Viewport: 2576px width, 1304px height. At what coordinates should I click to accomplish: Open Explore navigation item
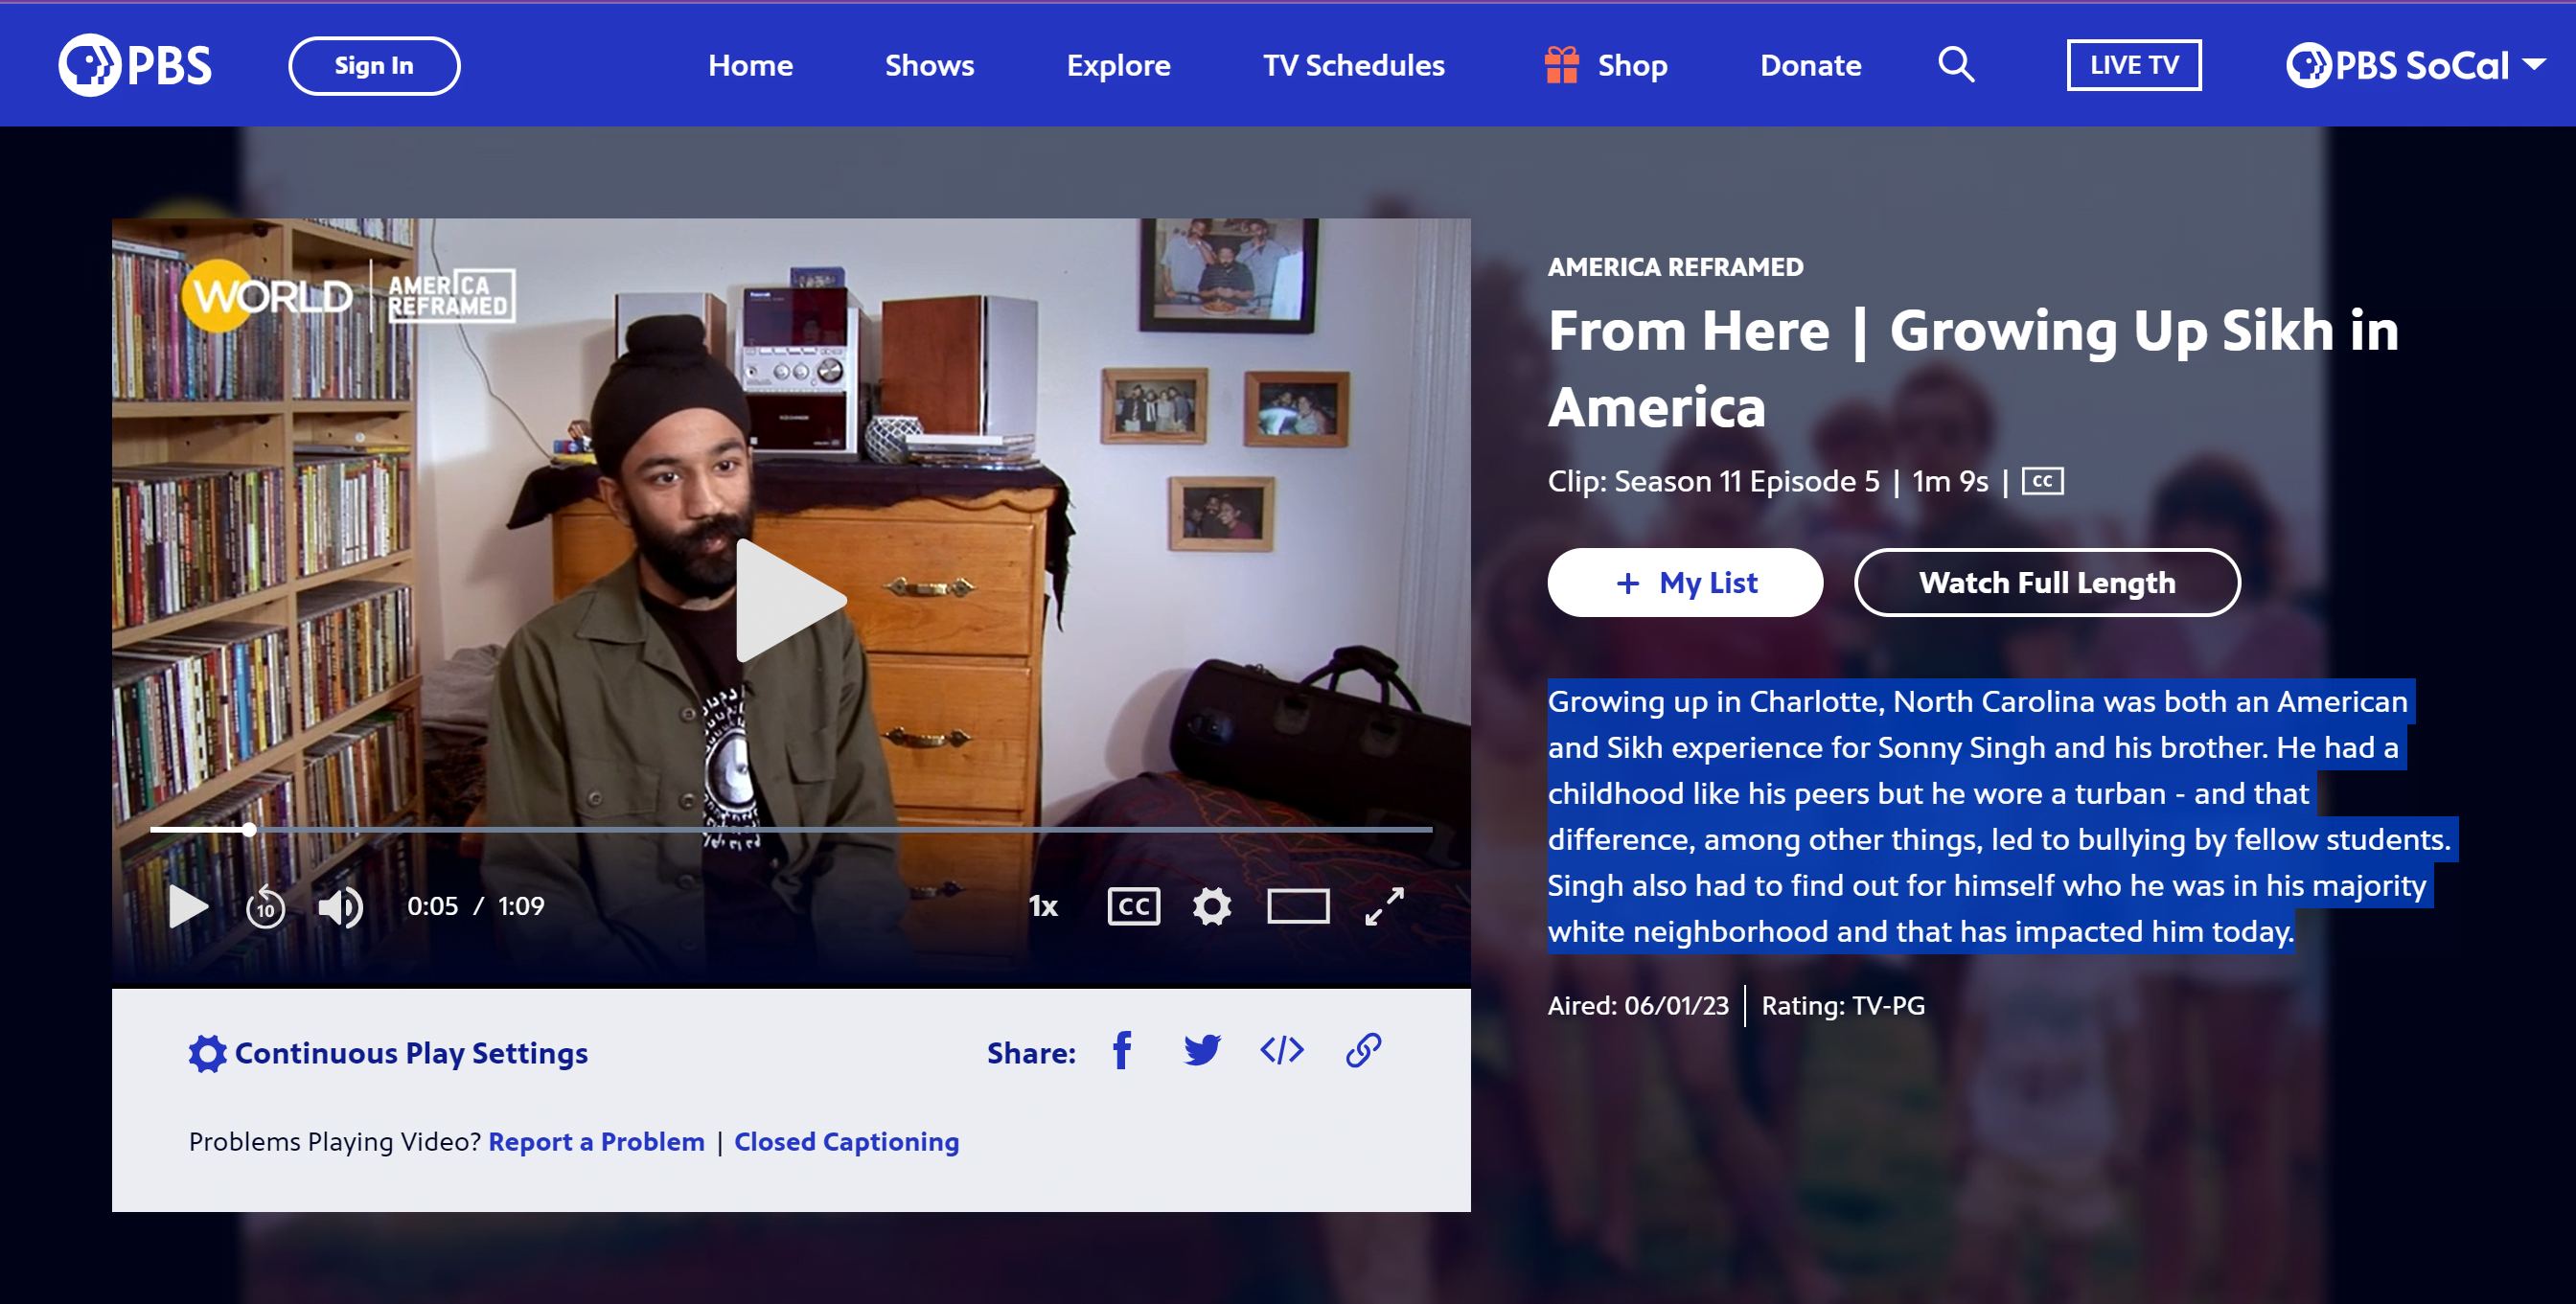(x=1118, y=65)
